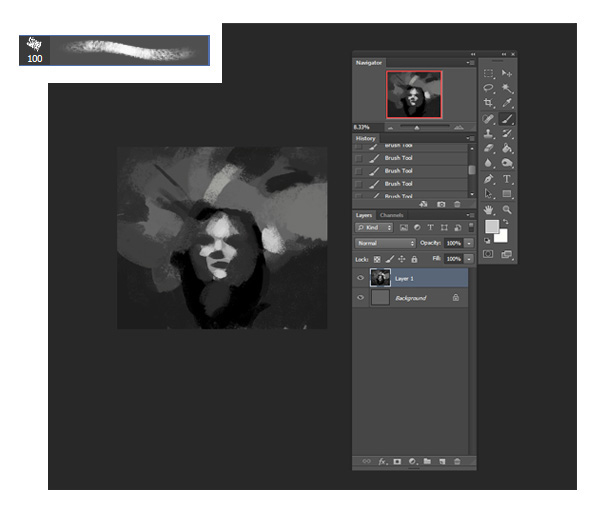Toggle lock all
Image resolution: width=600 pixels, height=519 pixels.
coord(414,260)
